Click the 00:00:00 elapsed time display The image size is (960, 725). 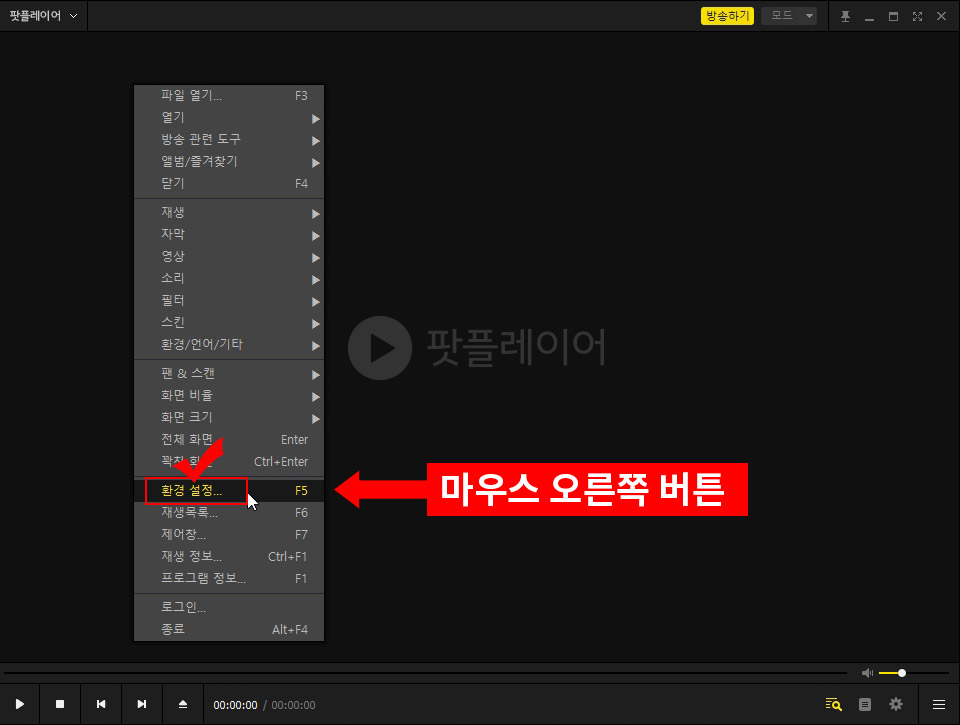coord(235,705)
